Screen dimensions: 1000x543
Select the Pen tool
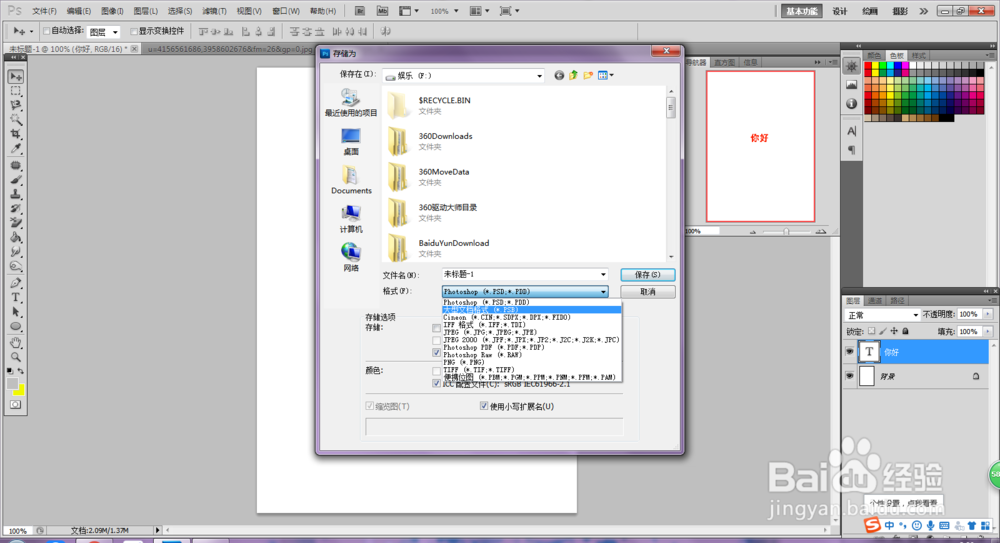click(x=16, y=283)
